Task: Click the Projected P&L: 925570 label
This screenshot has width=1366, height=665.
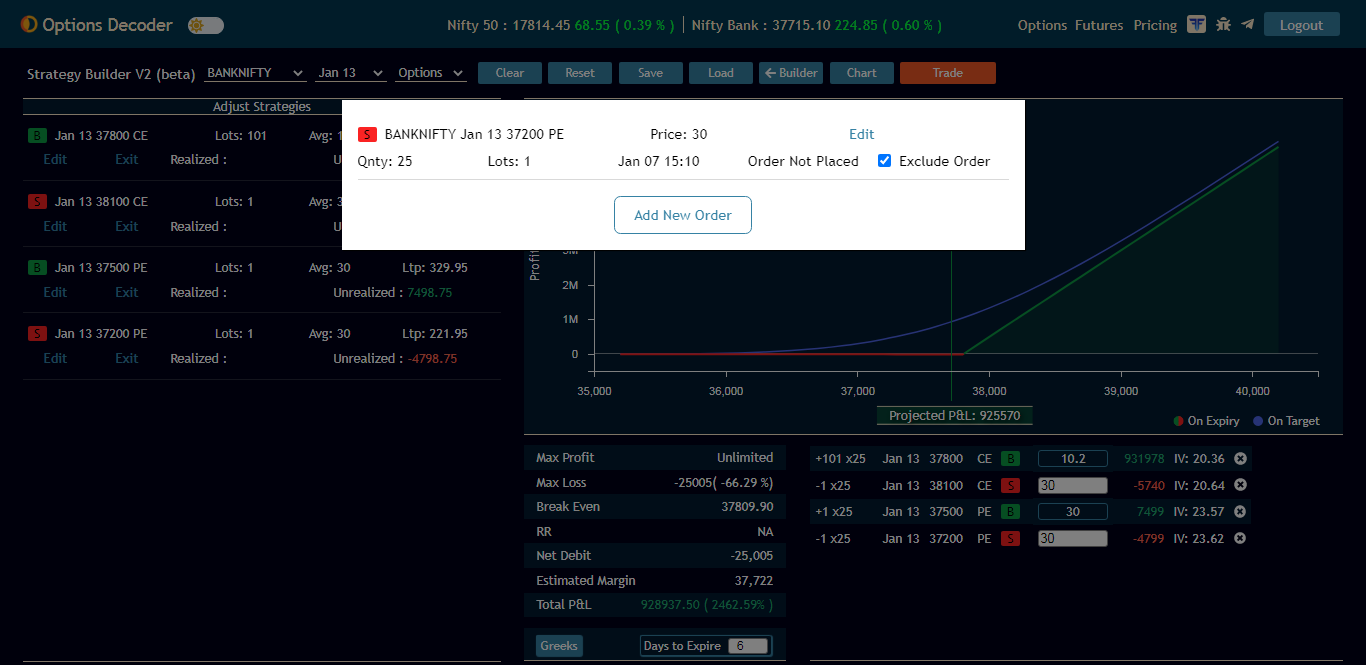Action: pos(955,416)
